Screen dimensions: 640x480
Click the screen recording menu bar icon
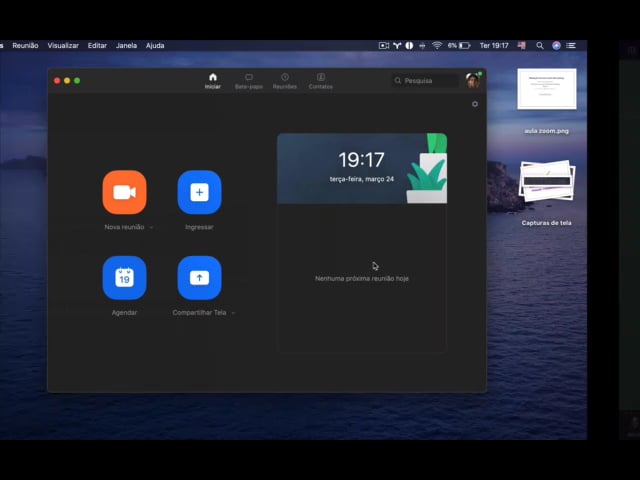point(384,46)
